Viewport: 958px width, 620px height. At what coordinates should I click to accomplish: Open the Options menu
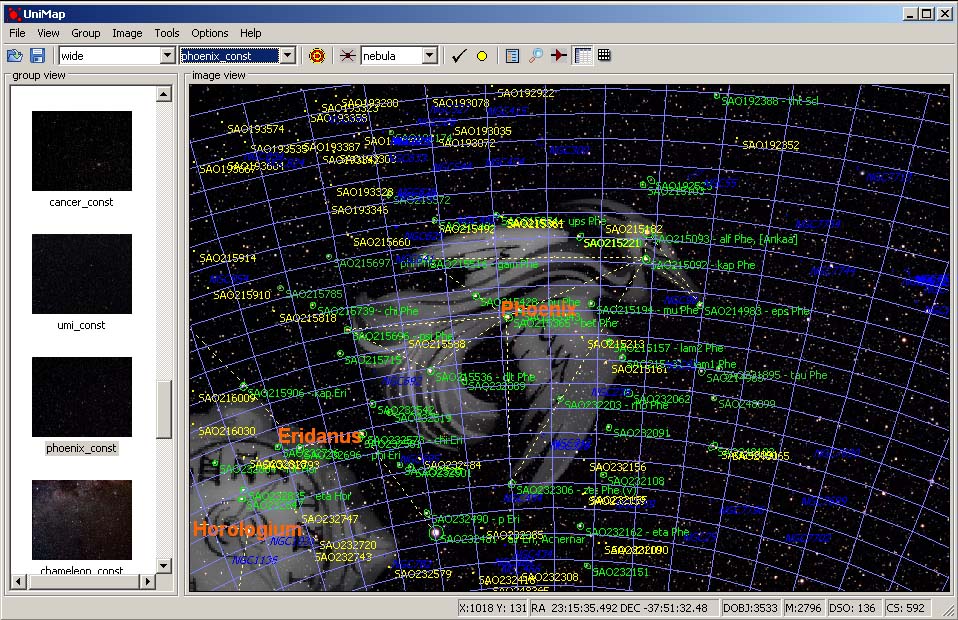(x=210, y=33)
